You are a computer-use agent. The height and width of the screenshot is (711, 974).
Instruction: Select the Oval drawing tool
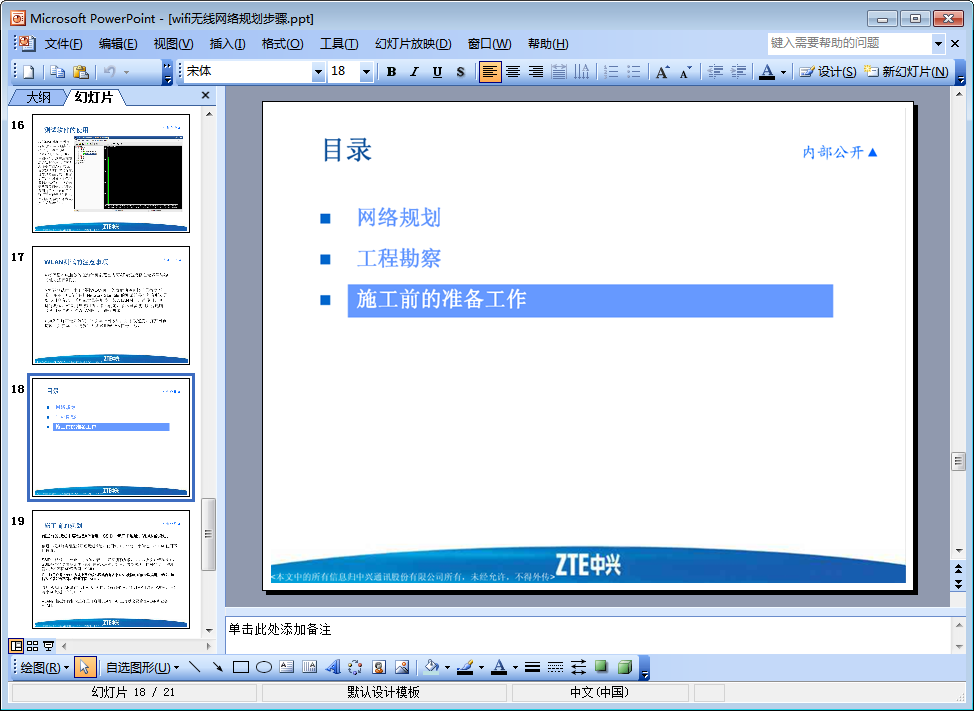point(264,668)
